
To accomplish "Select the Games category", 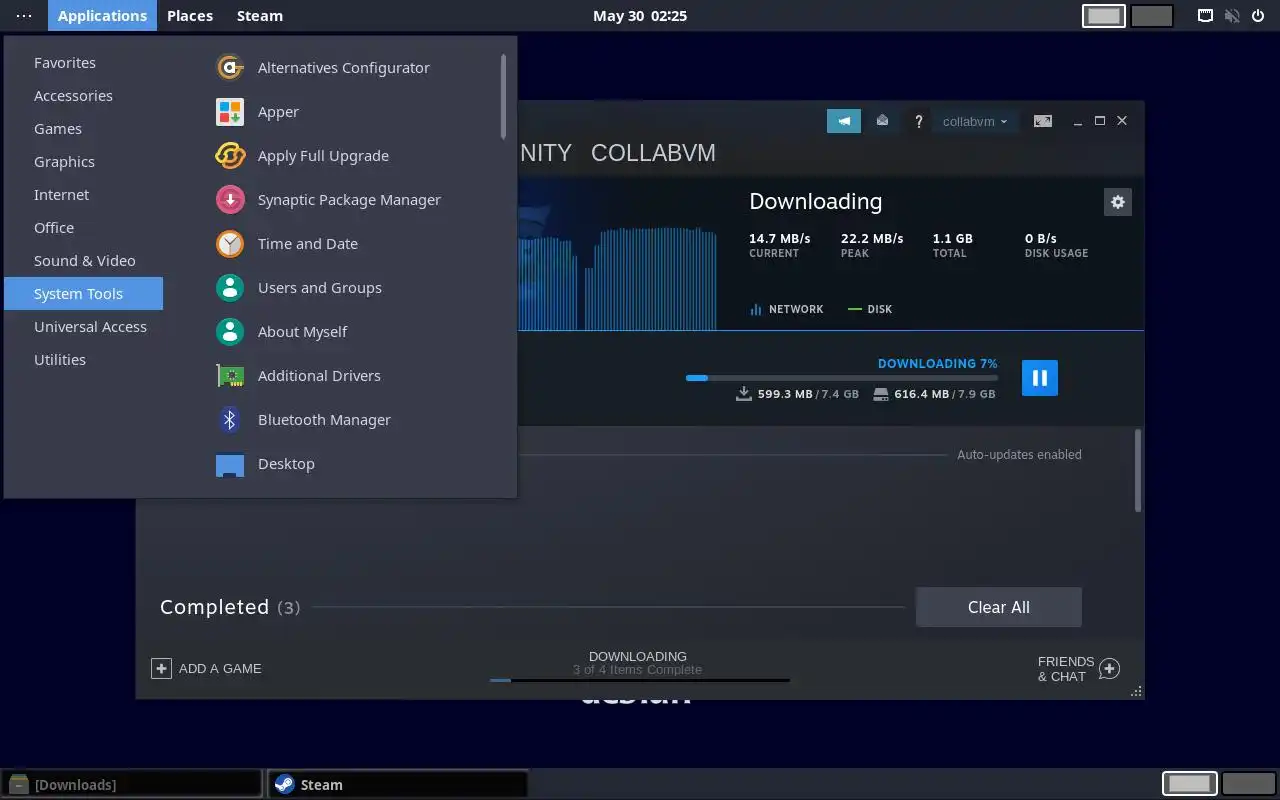I will click(84, 129).
